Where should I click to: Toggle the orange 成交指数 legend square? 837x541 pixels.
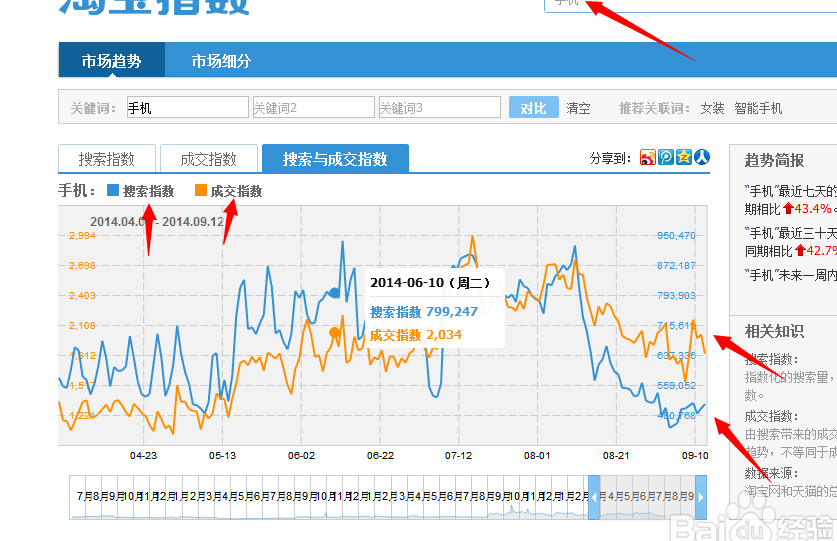pos(201,190)
